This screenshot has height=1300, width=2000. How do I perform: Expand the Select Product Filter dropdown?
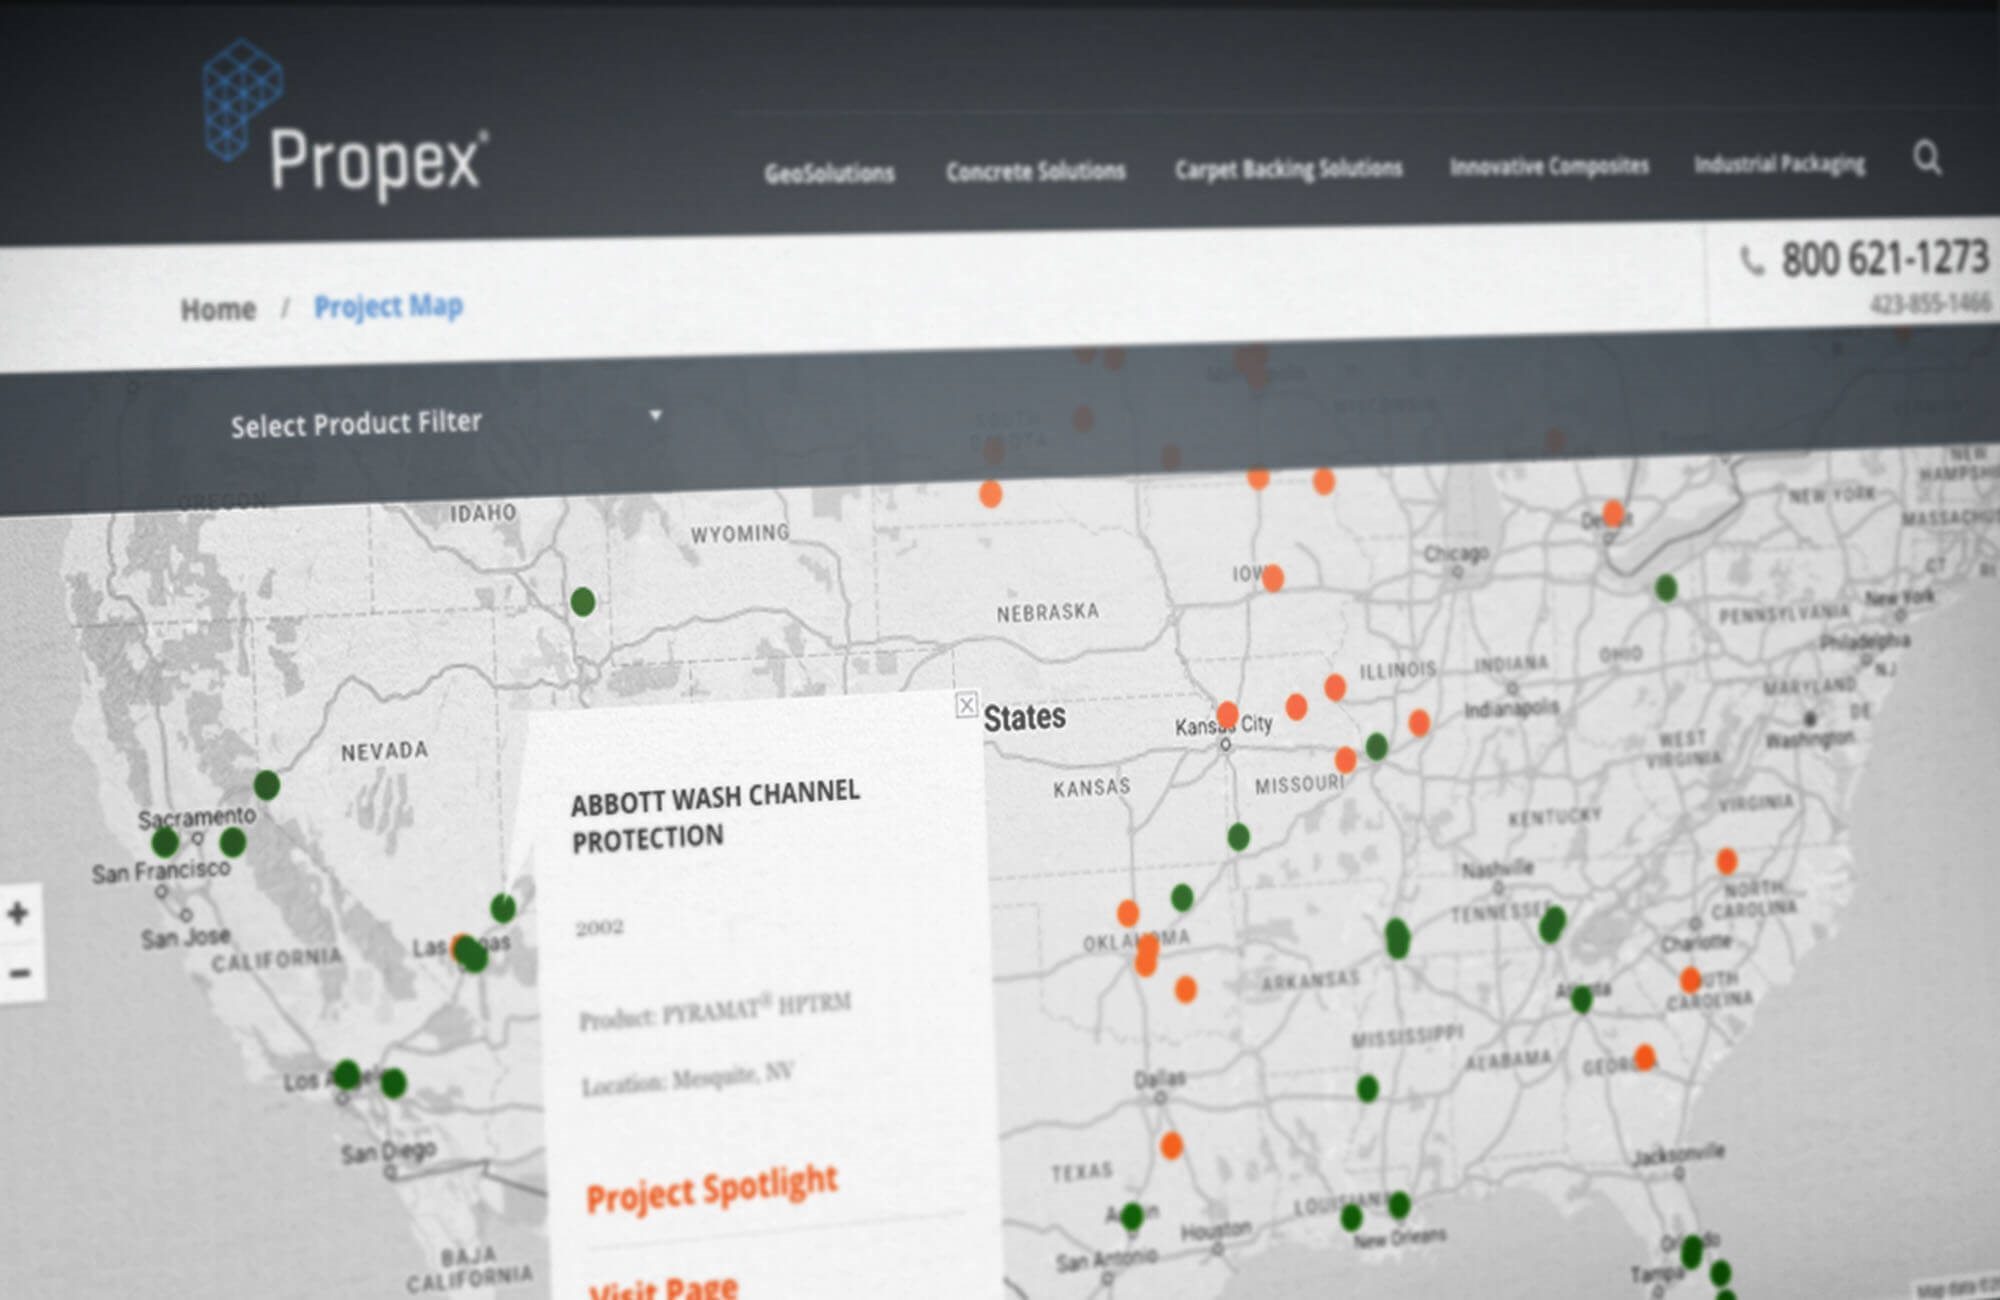445,421
